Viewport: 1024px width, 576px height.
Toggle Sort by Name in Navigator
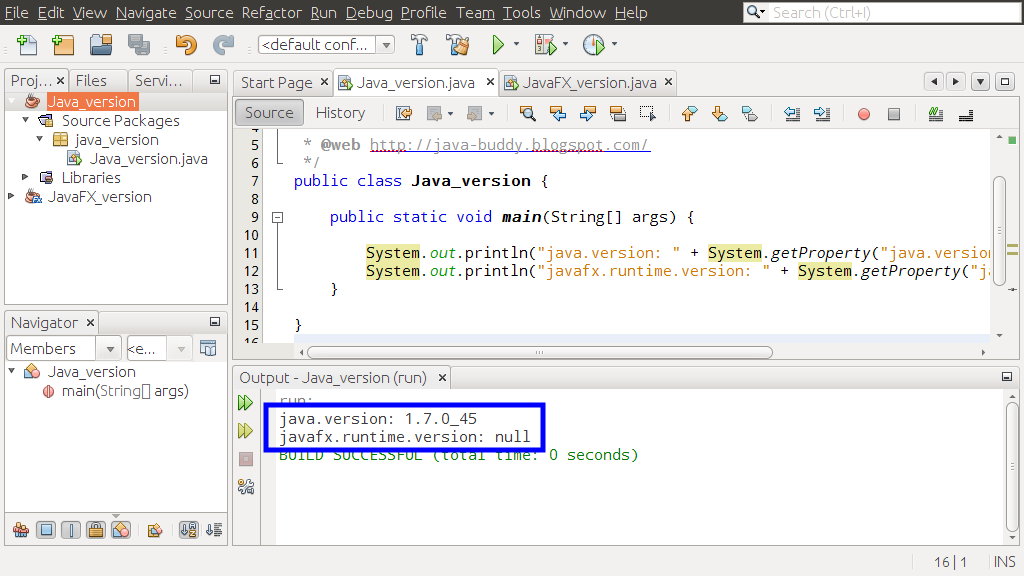(189, 530)
